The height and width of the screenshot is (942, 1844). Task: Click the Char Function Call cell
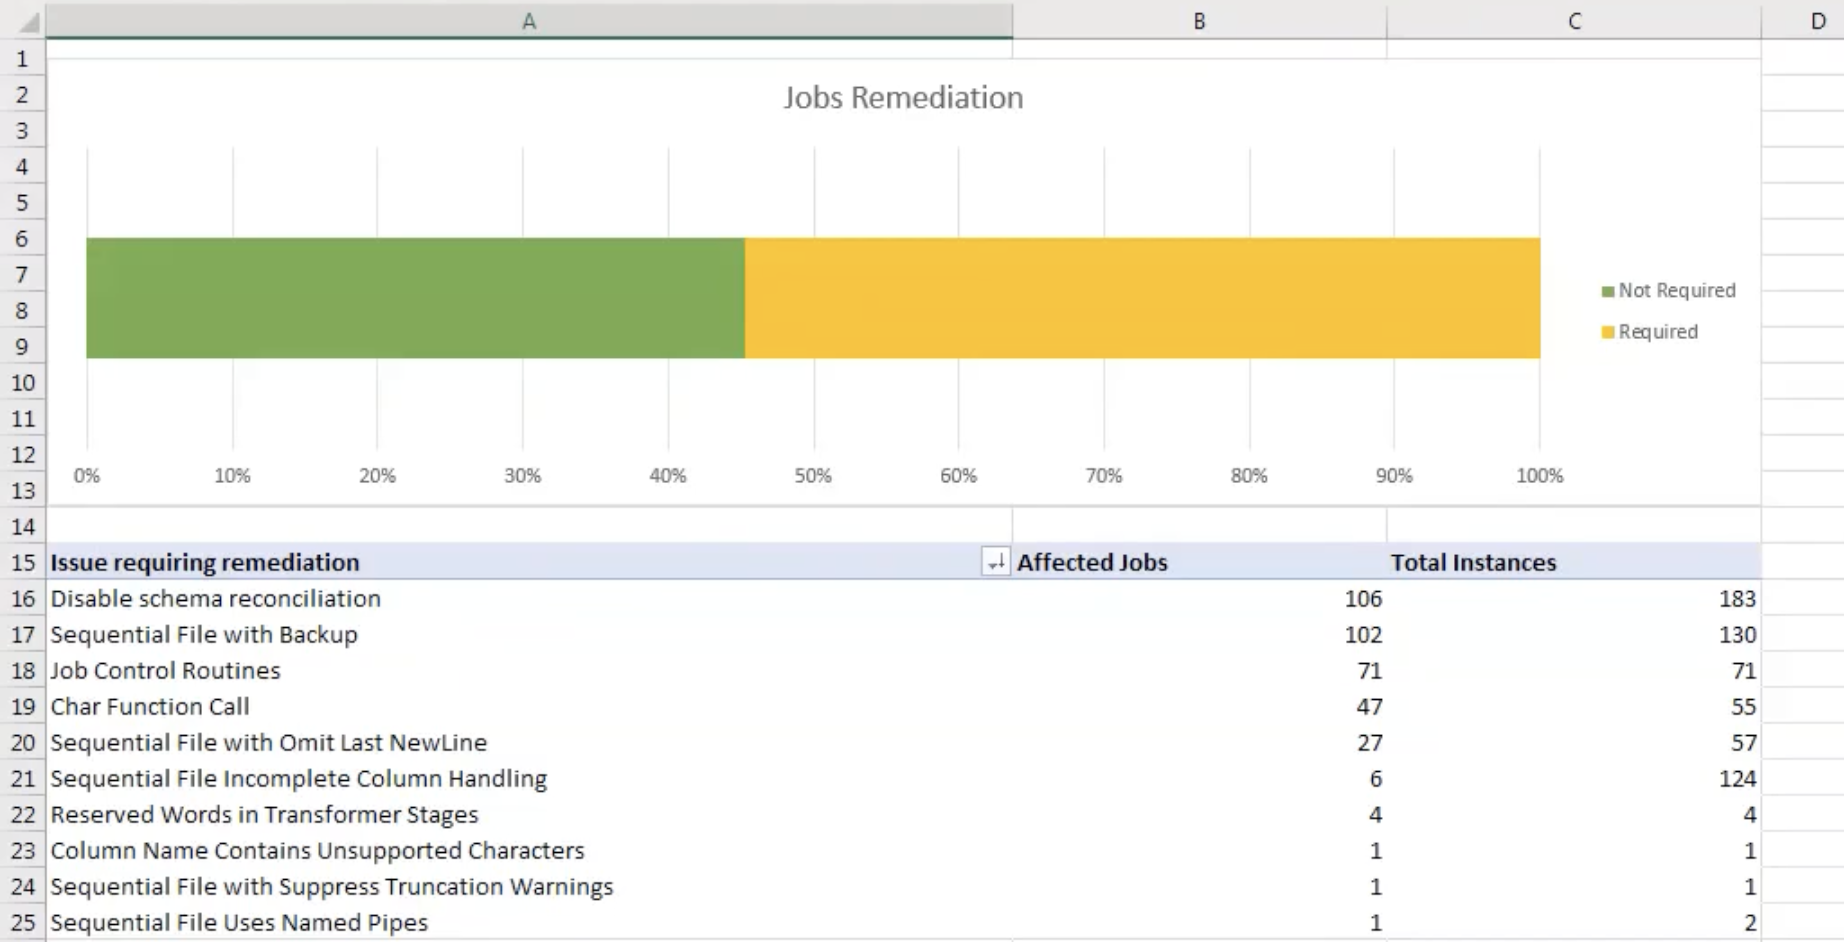150,707
